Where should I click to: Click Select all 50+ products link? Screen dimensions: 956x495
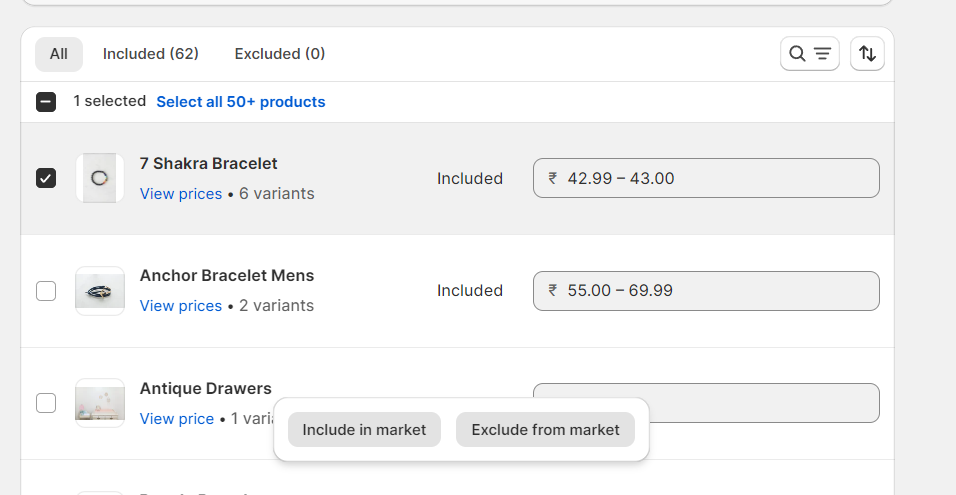[241, 102]
